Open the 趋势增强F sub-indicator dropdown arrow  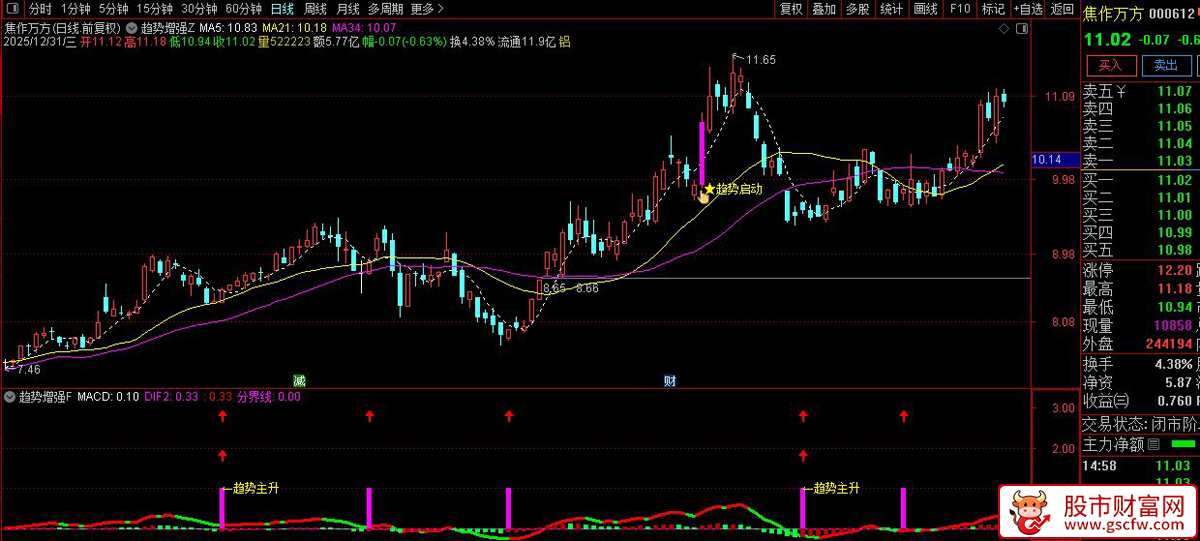pyautogui.click(x=10, y=397)
